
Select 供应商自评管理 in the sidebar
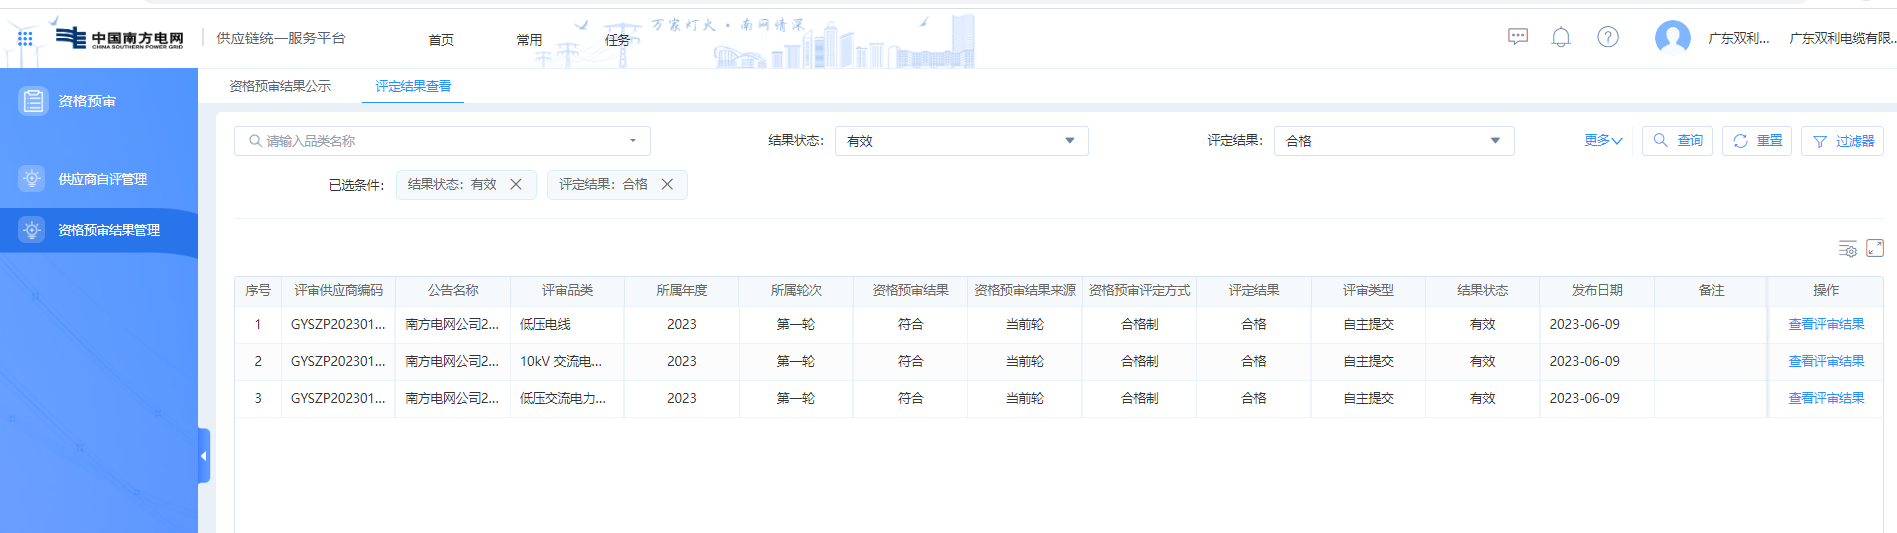click(x=102, y=179)
